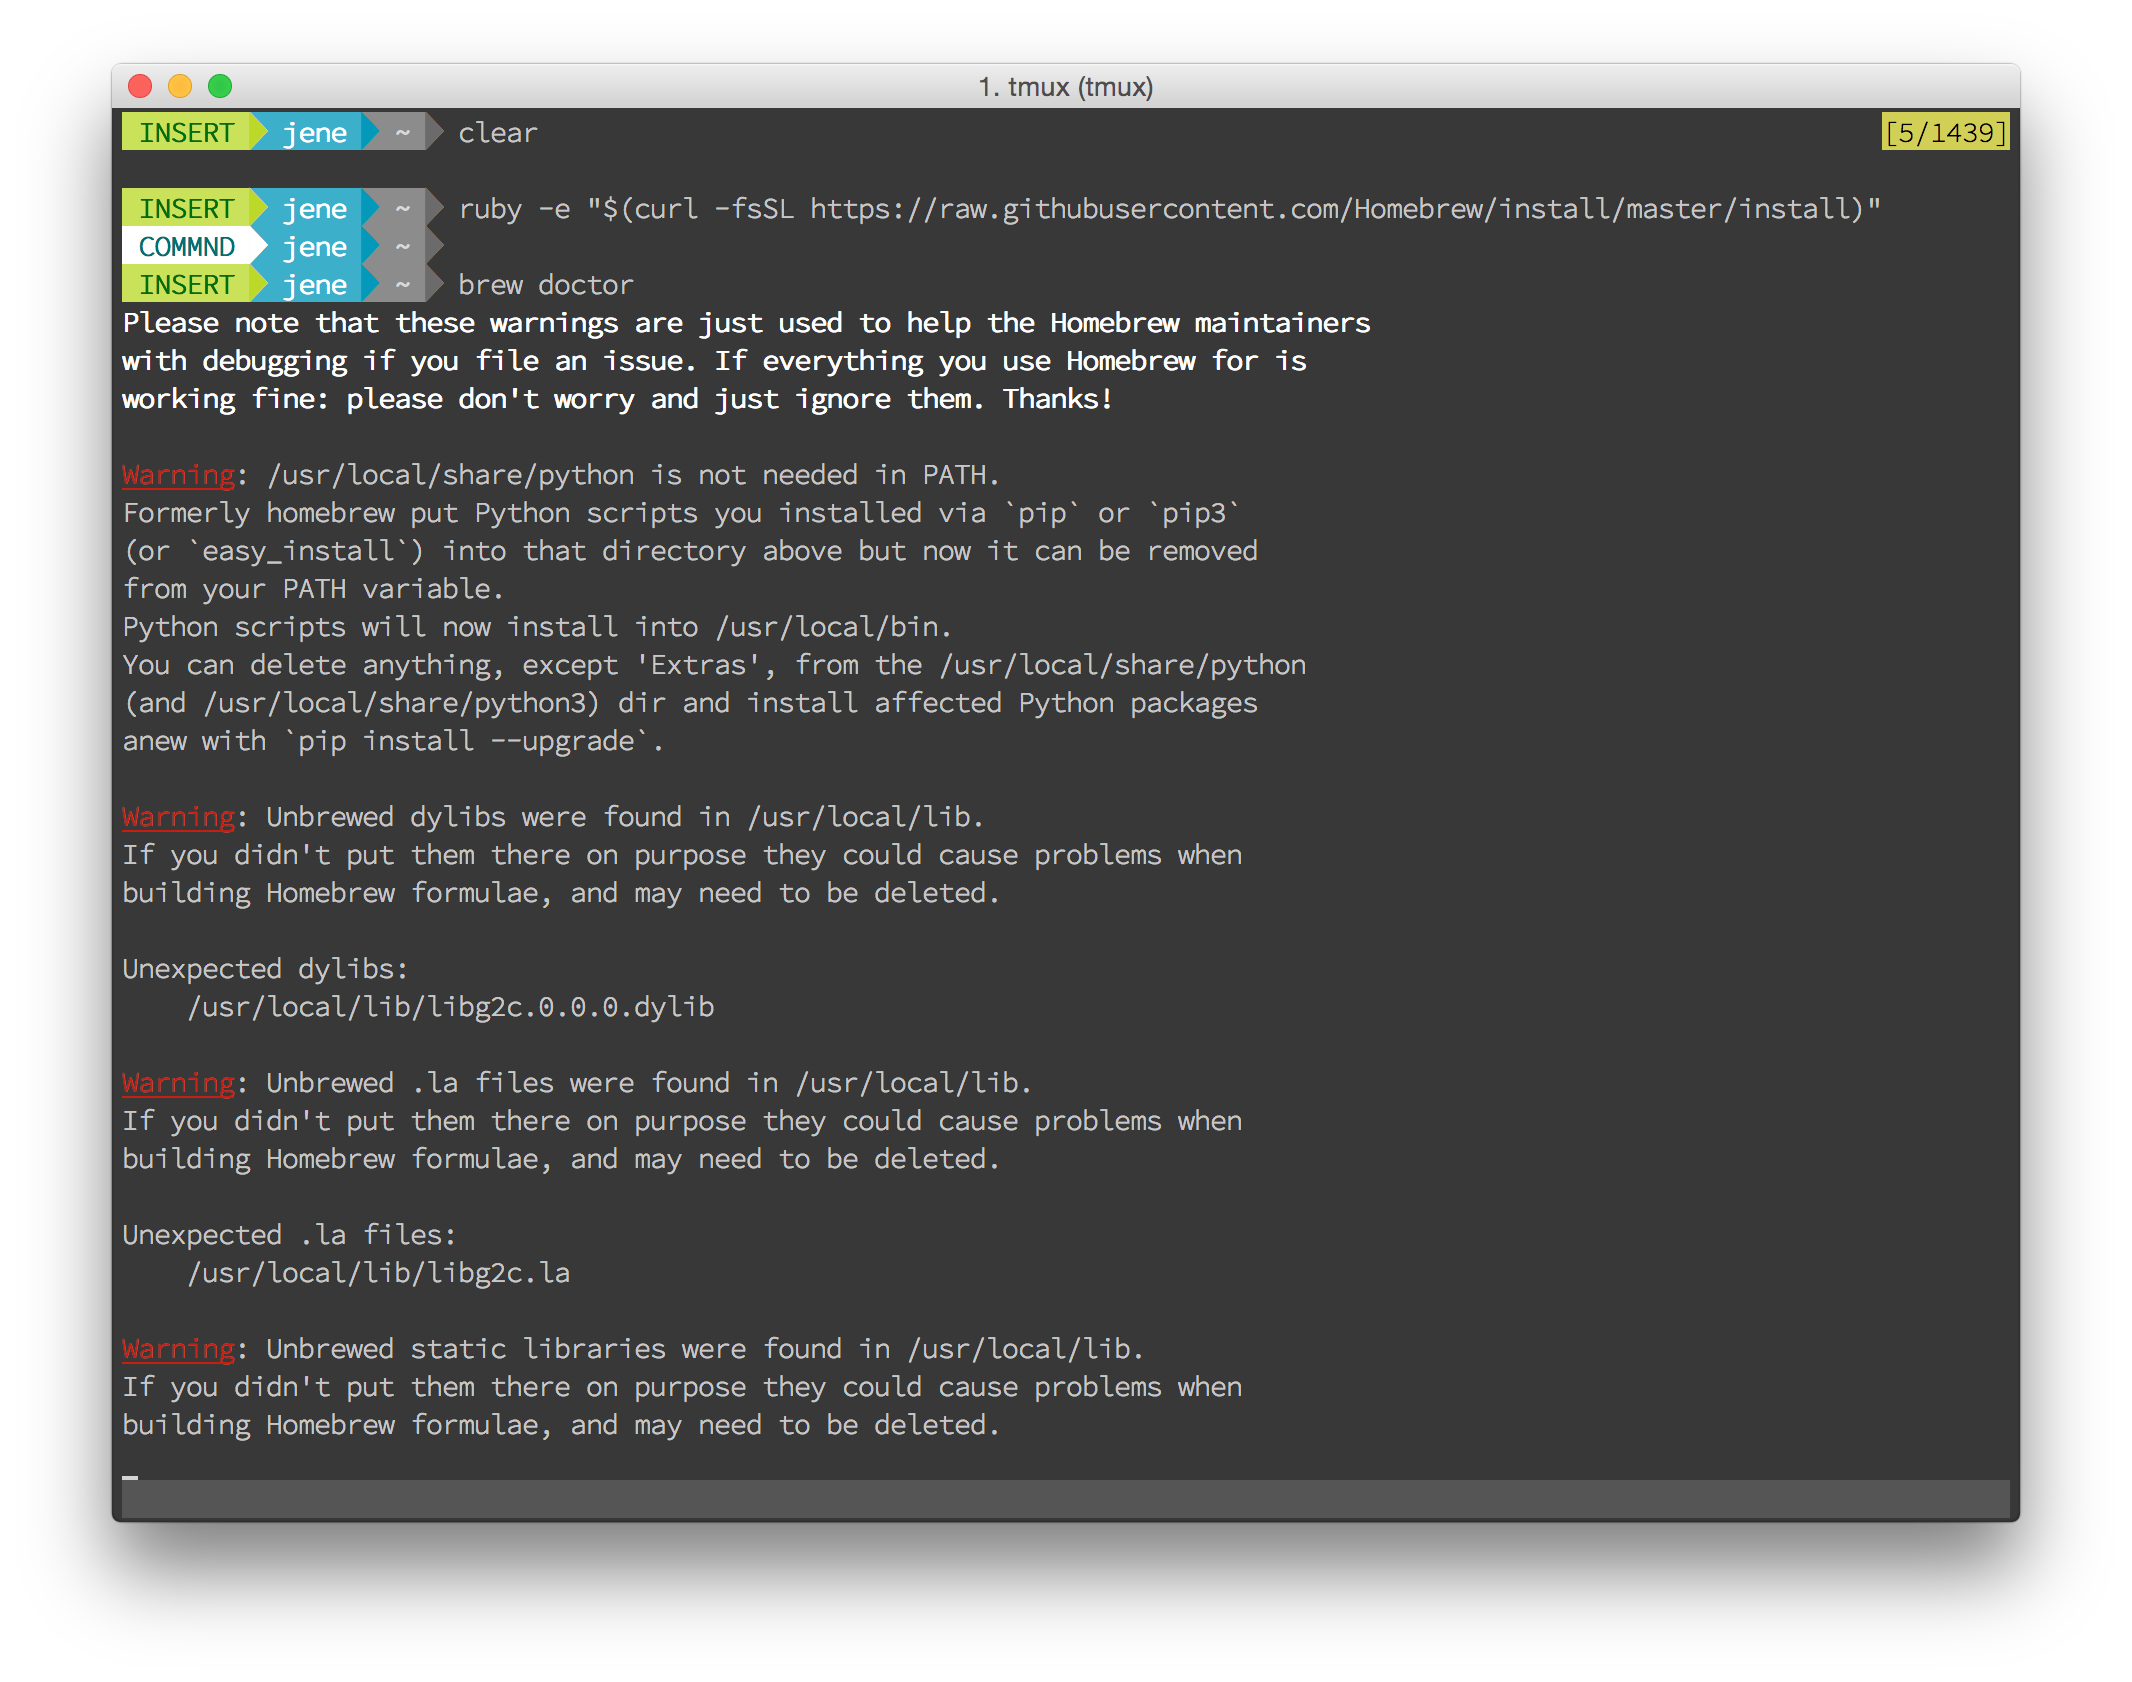This screenshot has height=1682, width=2132.
Task: Click the [5/1439] scroll position indicator
Action: pyautogui.click(x=1945, y=132)
